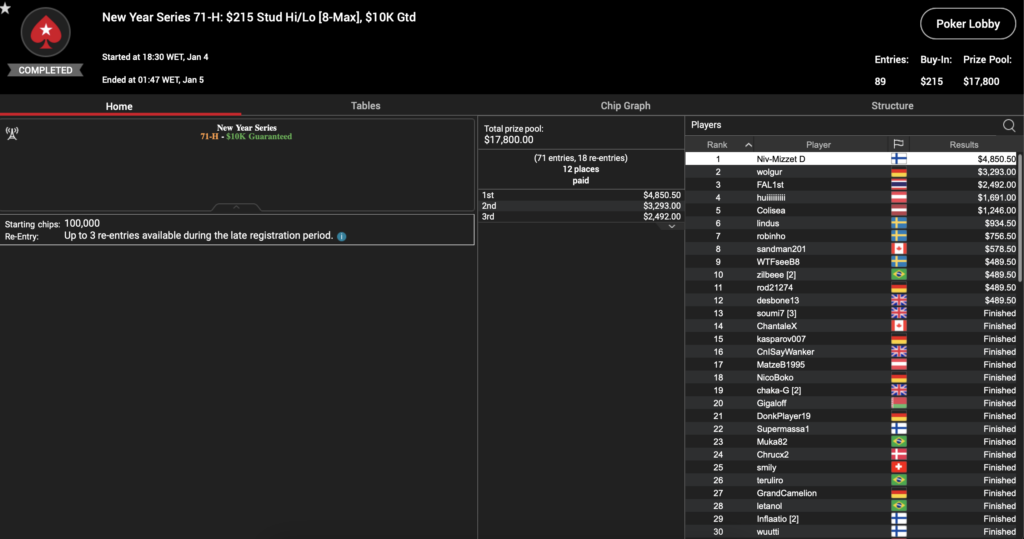Viewport: 1024px width, 539px height.
Task: Expand the prize payouts list
Action: (x=672, y=227)
